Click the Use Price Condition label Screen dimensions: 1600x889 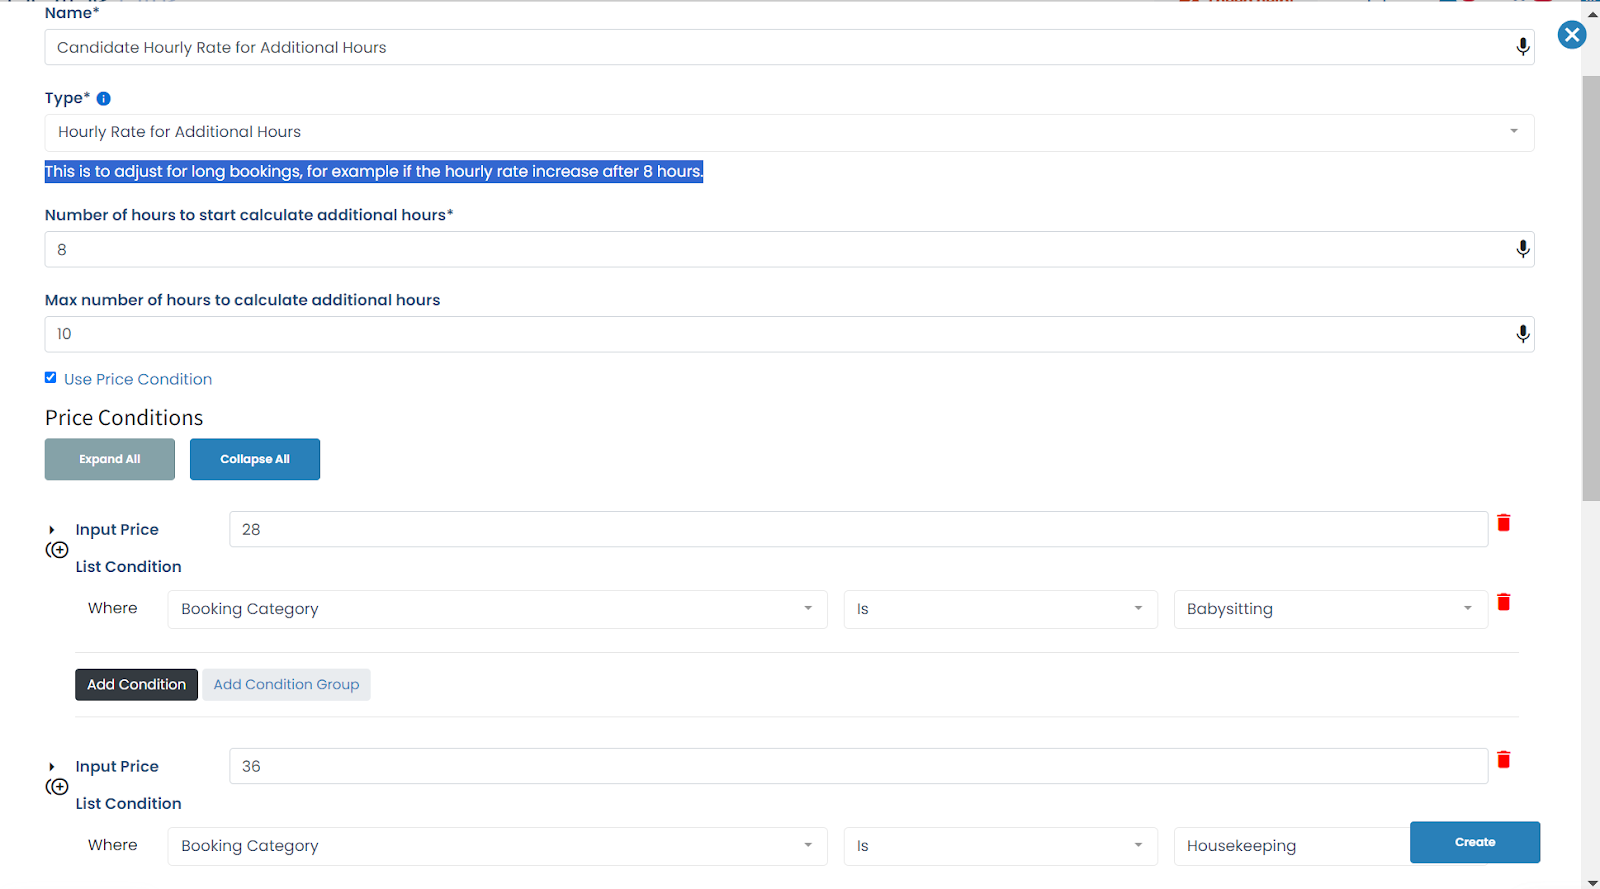(x=138, y=379)
